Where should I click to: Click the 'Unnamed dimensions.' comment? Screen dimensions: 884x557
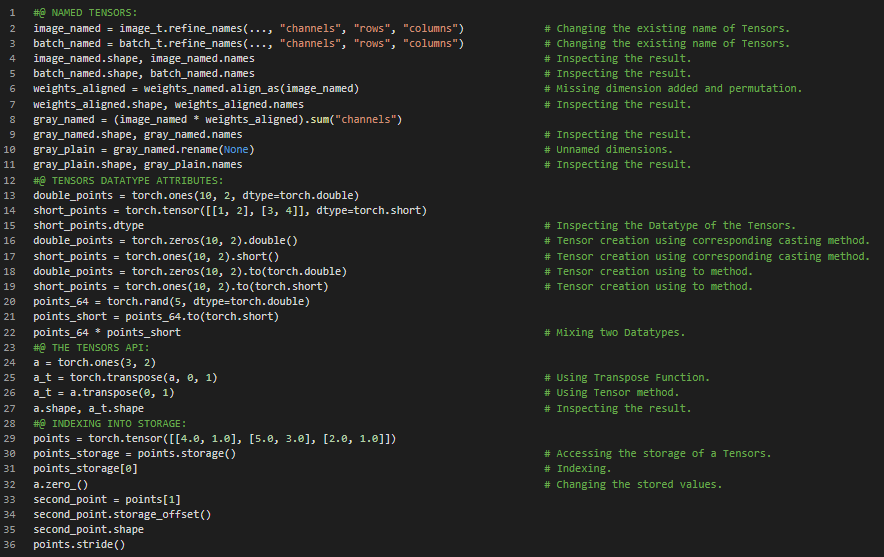(x=614, y=149)
